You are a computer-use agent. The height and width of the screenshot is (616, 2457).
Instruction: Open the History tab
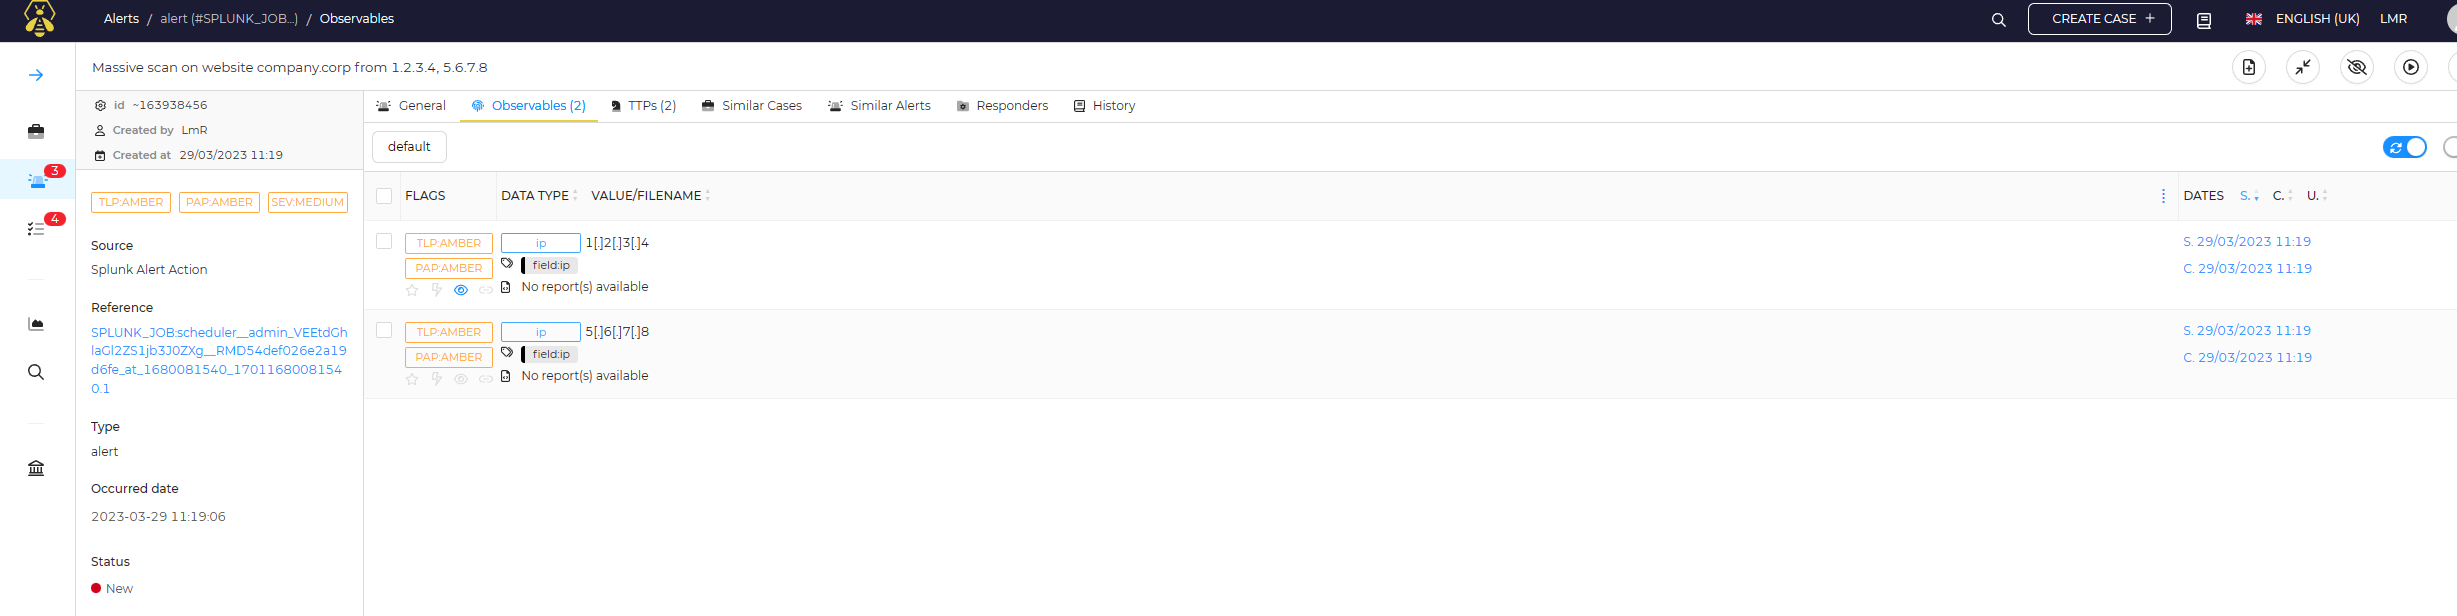click(1104, 106)
